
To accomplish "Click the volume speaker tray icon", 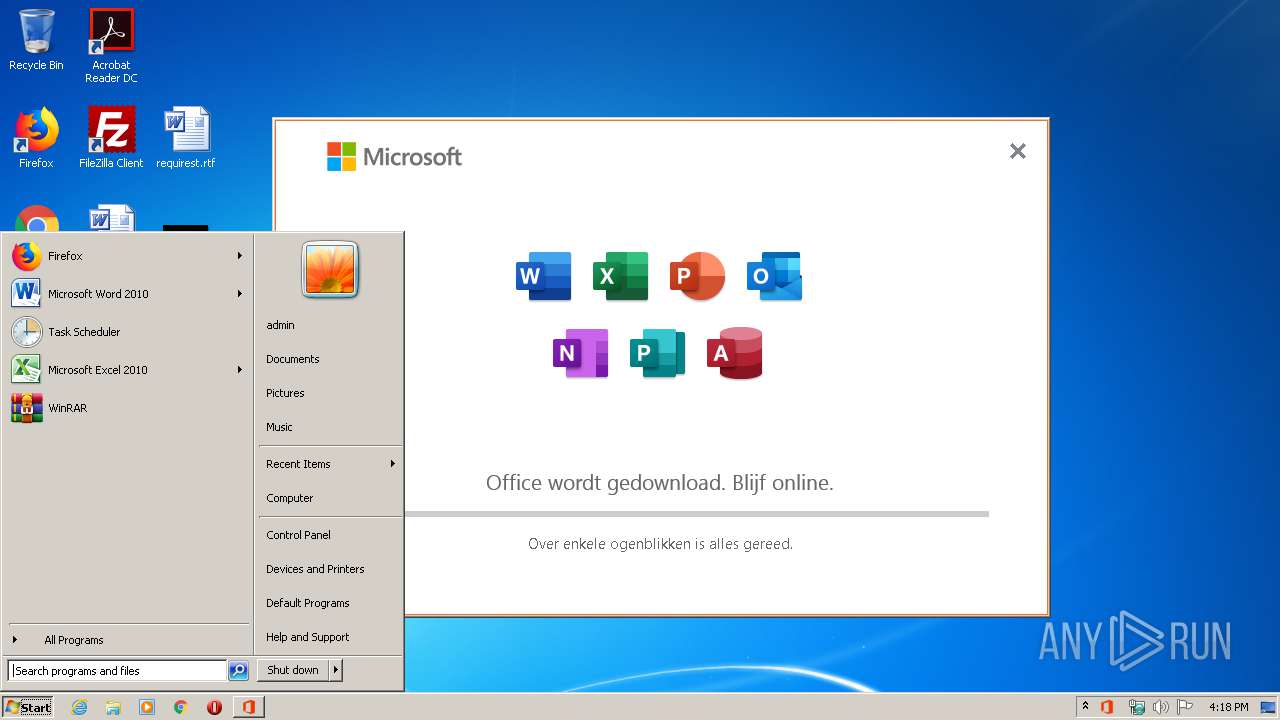I will point(1161,707).
